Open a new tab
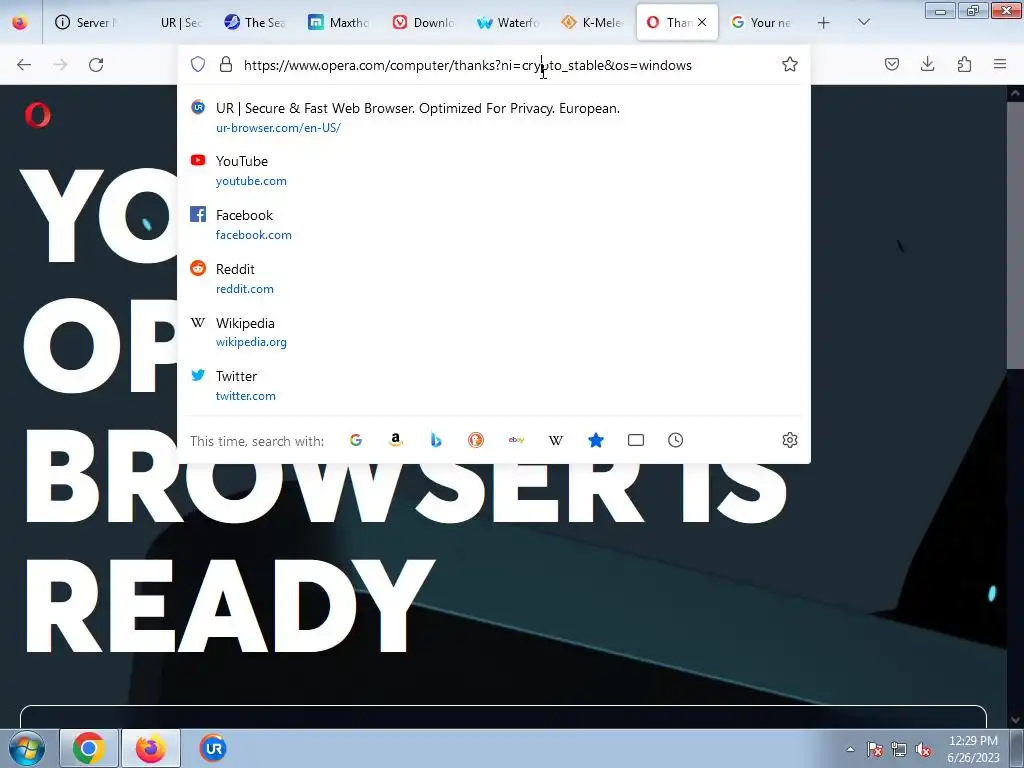 (824, 23)
